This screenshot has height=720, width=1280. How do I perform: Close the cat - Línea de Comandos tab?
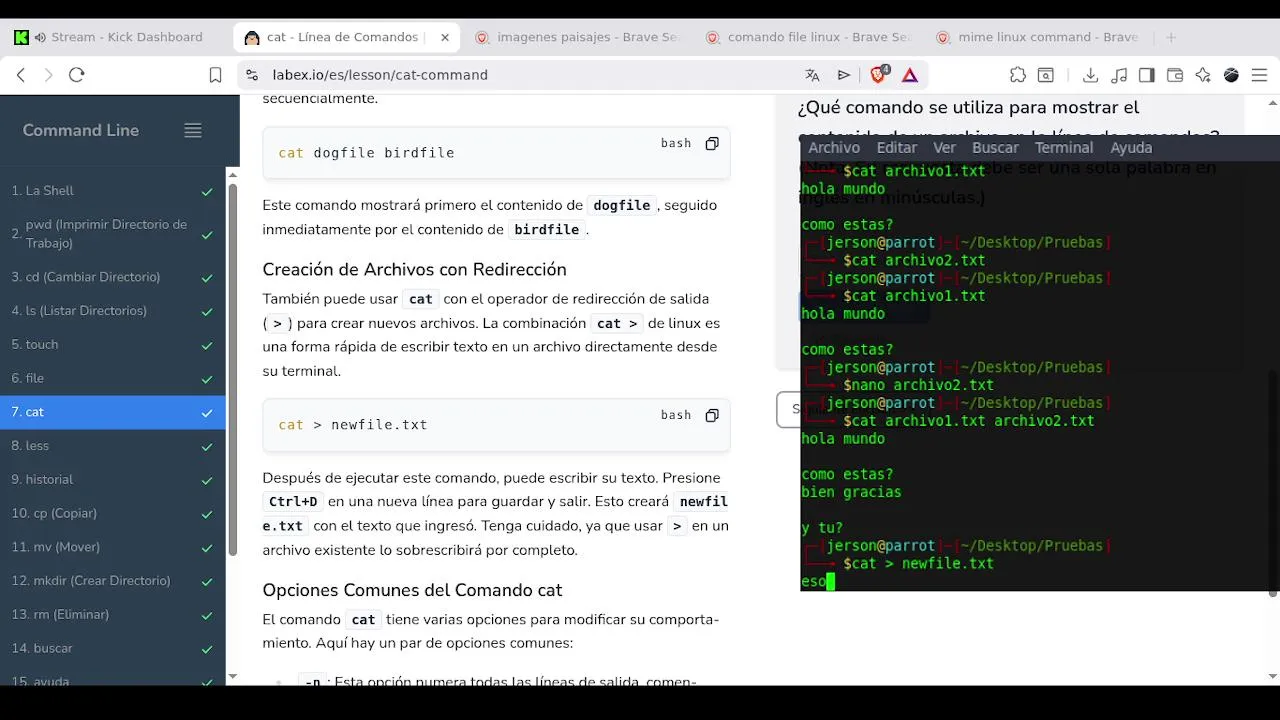pos(445,37)
